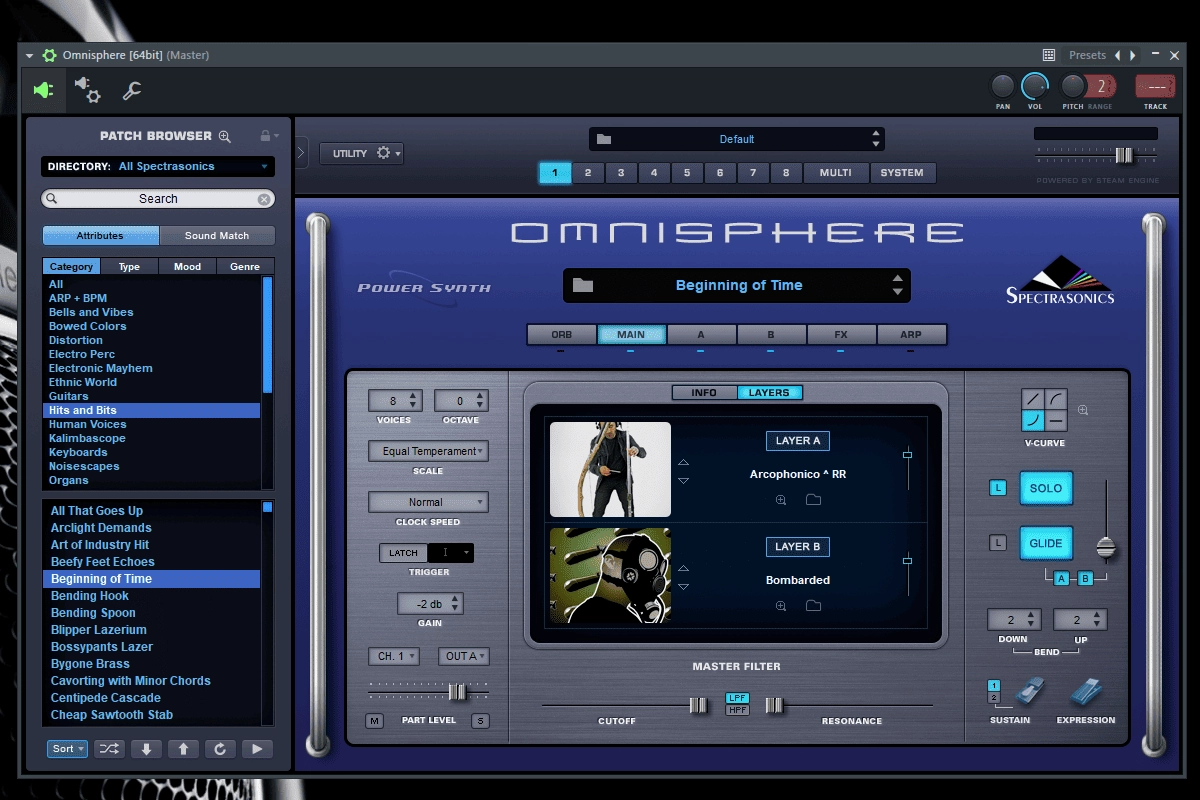Click the shuffle patches icon
1200x800 pixels.
(110, 748)
